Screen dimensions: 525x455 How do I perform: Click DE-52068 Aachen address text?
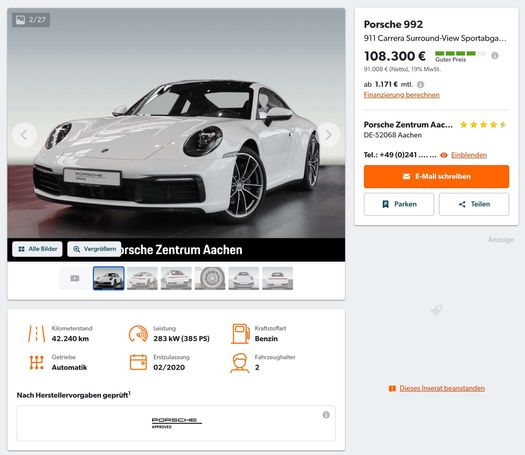point(393,135)
